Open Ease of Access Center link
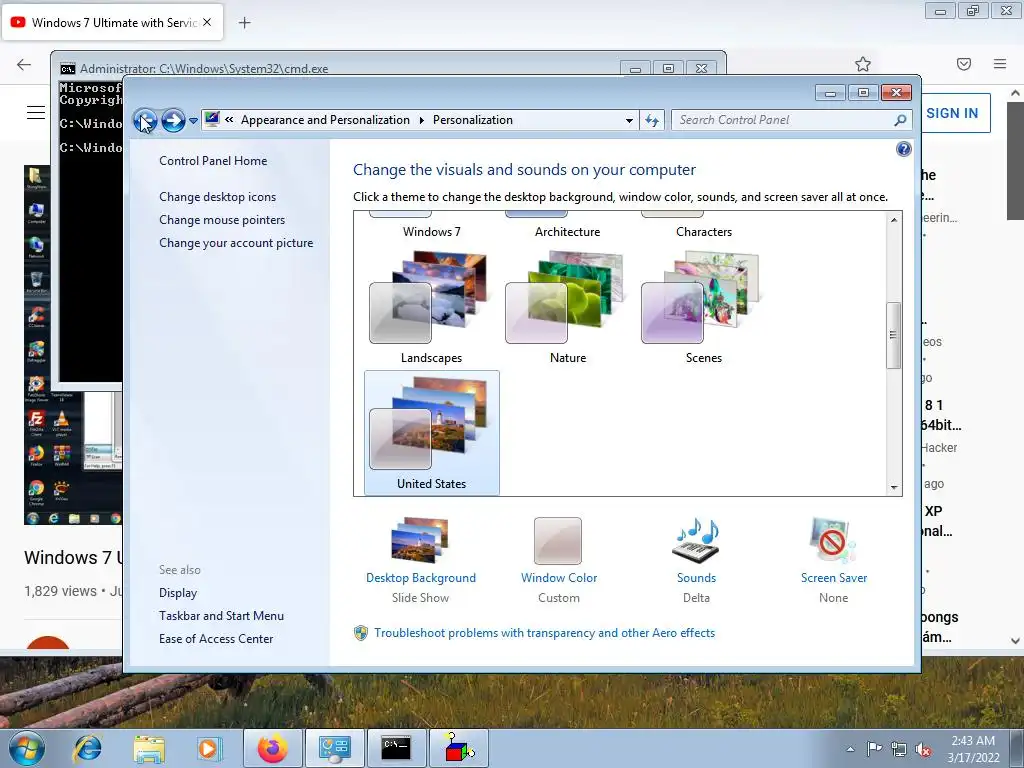1024x768 pixels. (x=216, y=639)
